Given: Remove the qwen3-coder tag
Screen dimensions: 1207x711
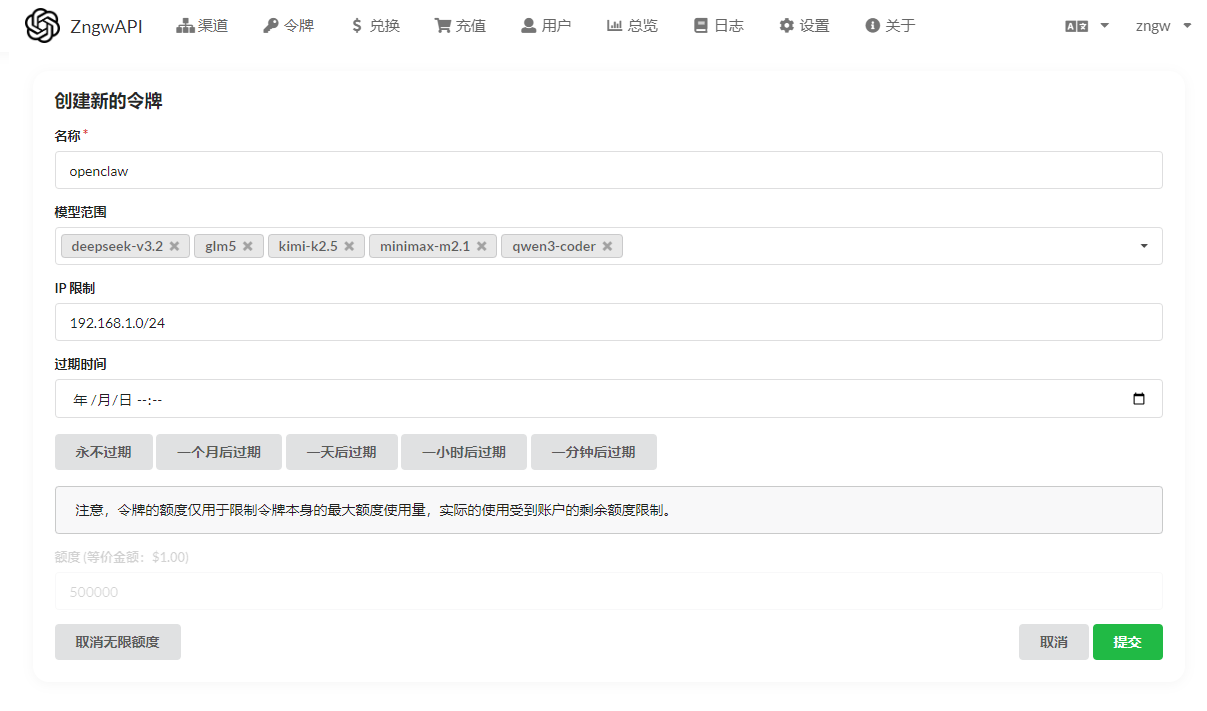Looking at the screenshot, I should (607, 246).
